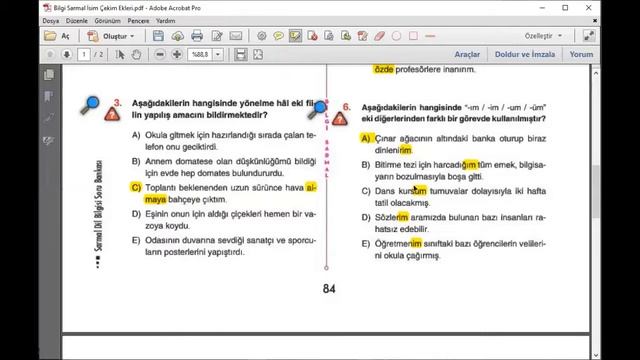The width and height of the screenshot is (640, 360).
Task: Save the document with the floppy disk icon
Action: pos(158,36)
